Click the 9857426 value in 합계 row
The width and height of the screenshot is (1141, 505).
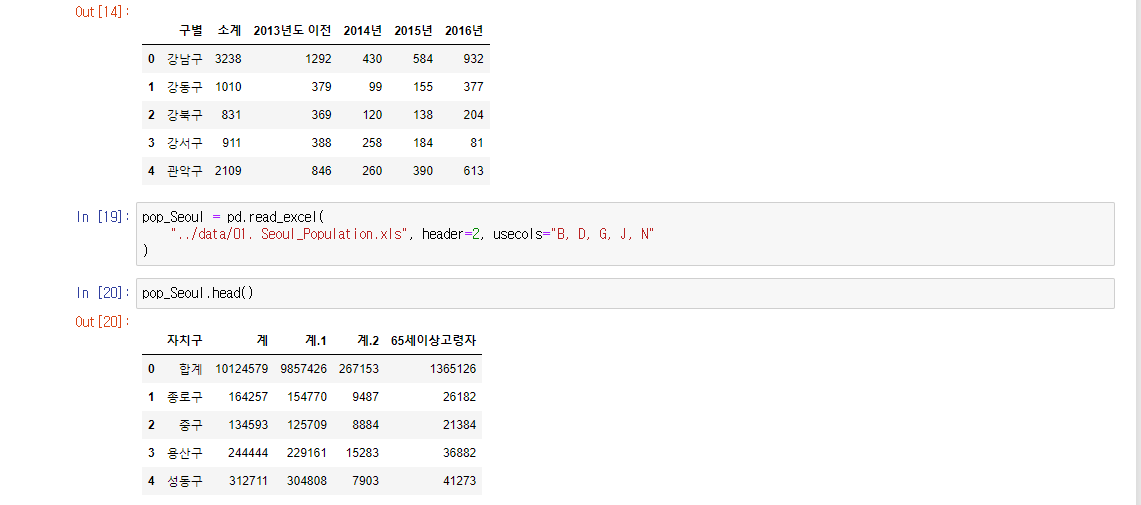[303, 369]
